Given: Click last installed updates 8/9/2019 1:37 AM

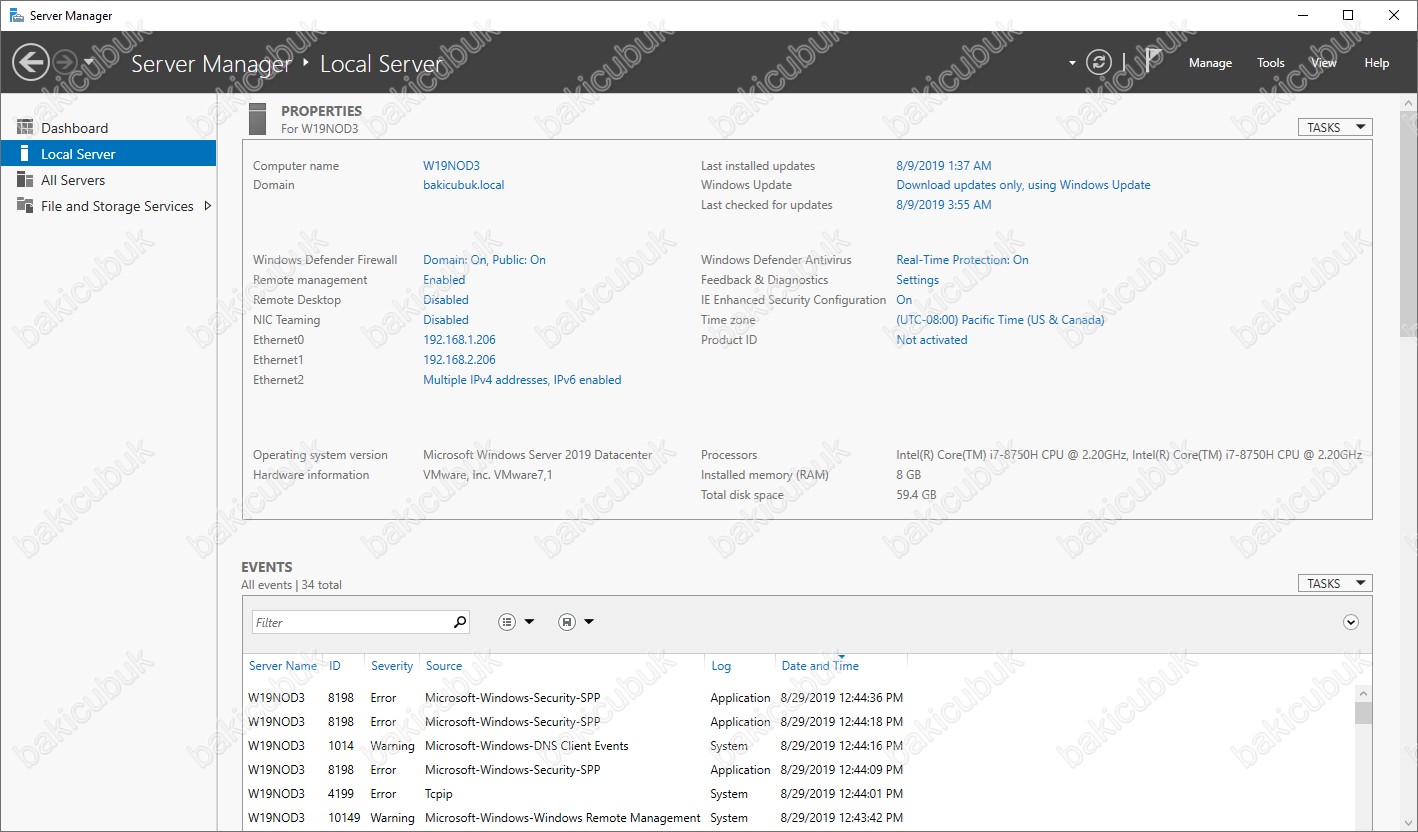Looking at the screenshot, I should point(944,166).
